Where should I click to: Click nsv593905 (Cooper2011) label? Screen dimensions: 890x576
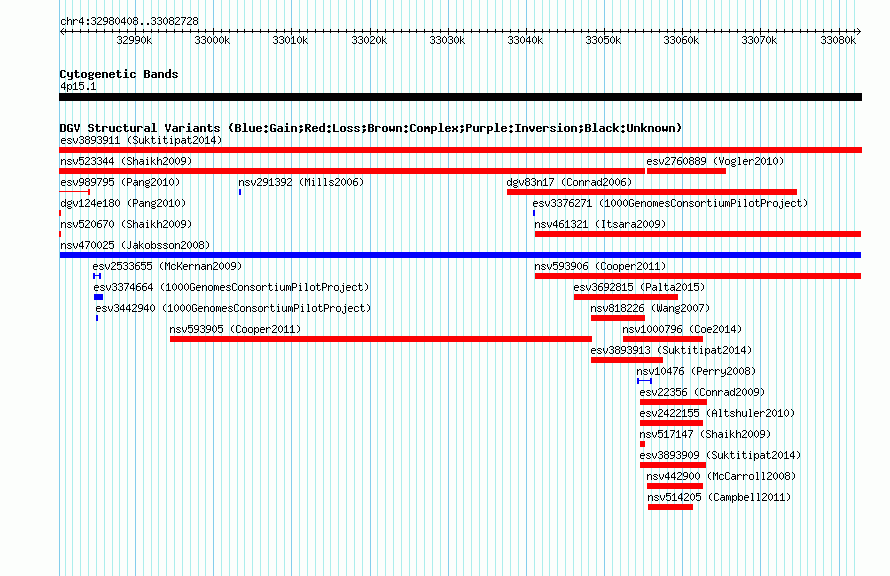[x=236, y=329]
